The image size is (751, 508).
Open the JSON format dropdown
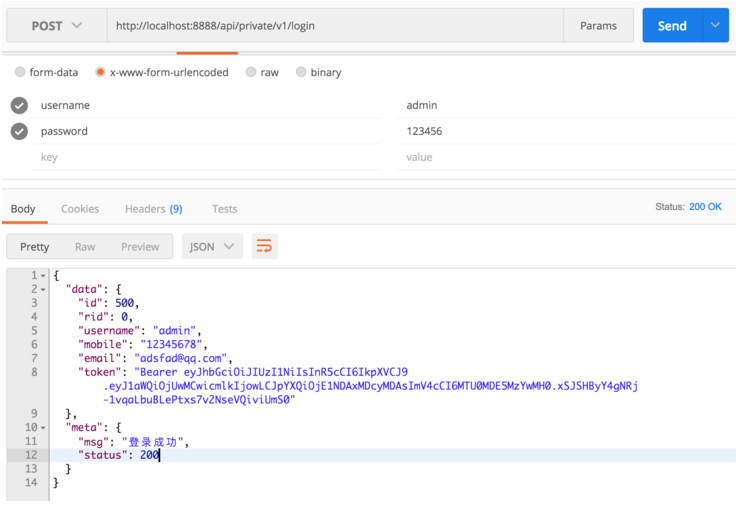[x=212, y=246]
